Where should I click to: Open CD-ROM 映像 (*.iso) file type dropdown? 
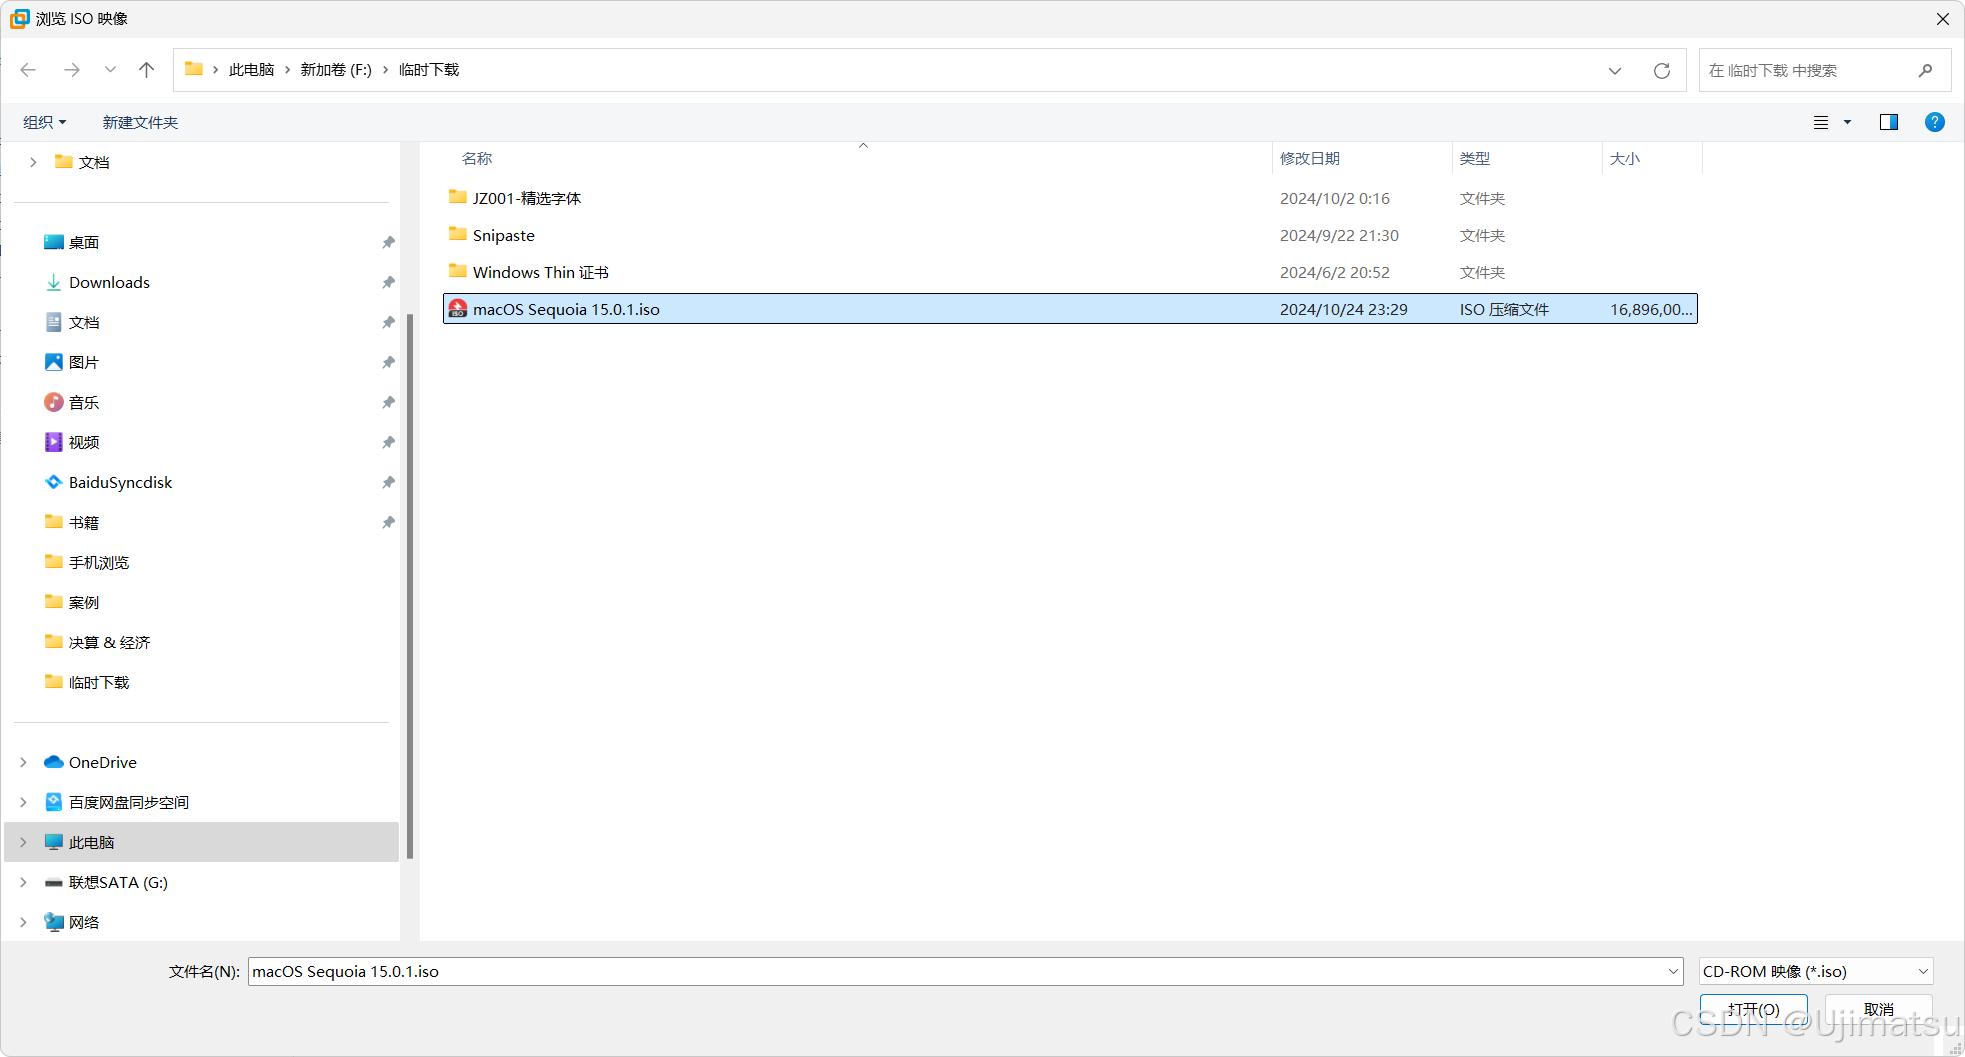coord(1816,971)
